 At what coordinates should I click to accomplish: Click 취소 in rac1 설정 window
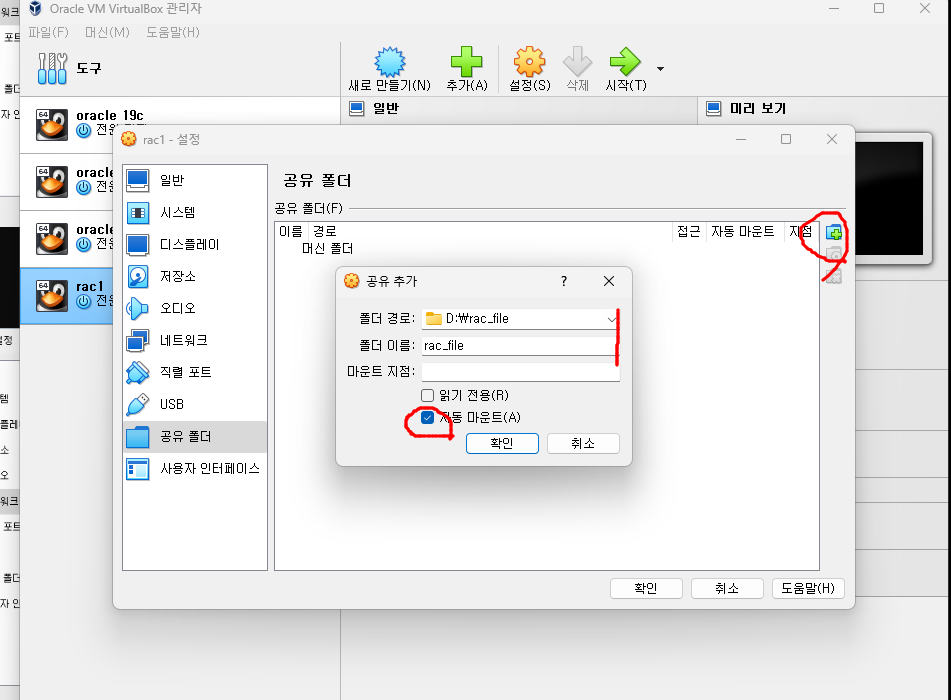coord(727,588)
